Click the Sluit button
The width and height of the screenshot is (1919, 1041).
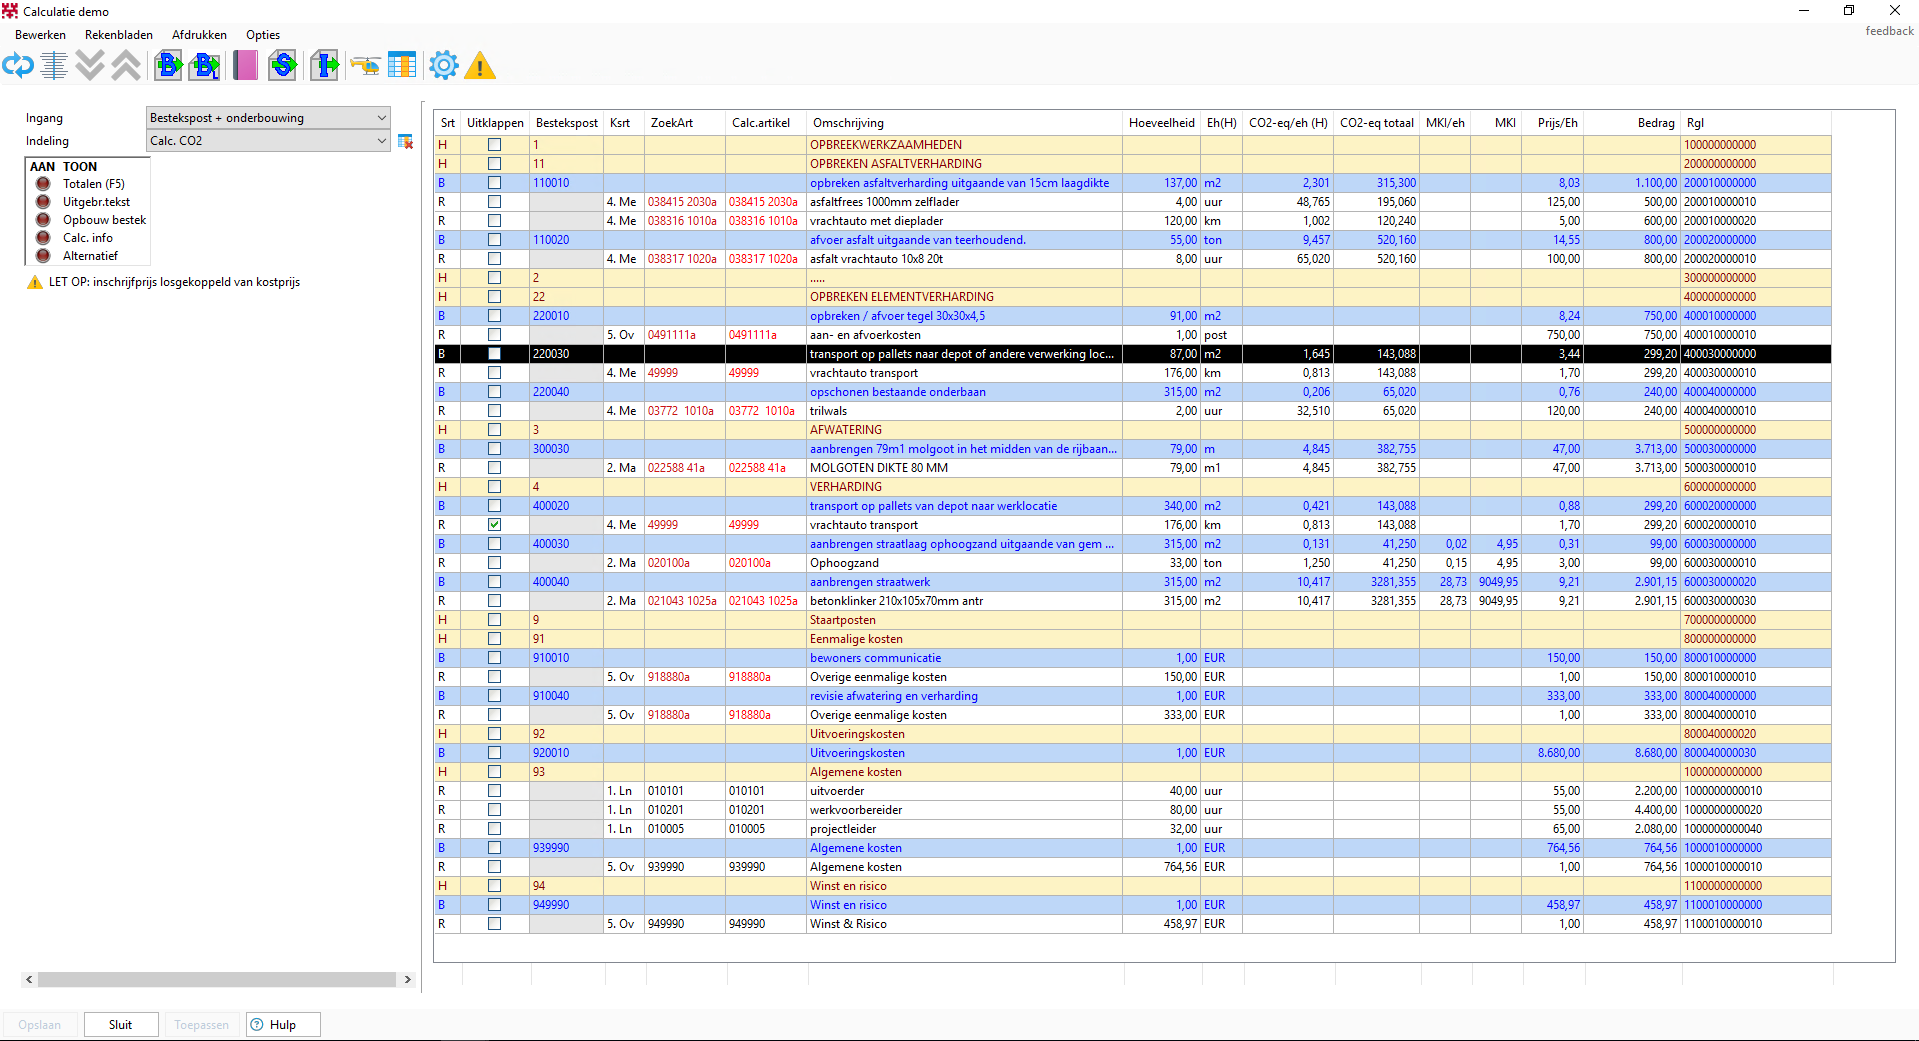coord(120,1025)
